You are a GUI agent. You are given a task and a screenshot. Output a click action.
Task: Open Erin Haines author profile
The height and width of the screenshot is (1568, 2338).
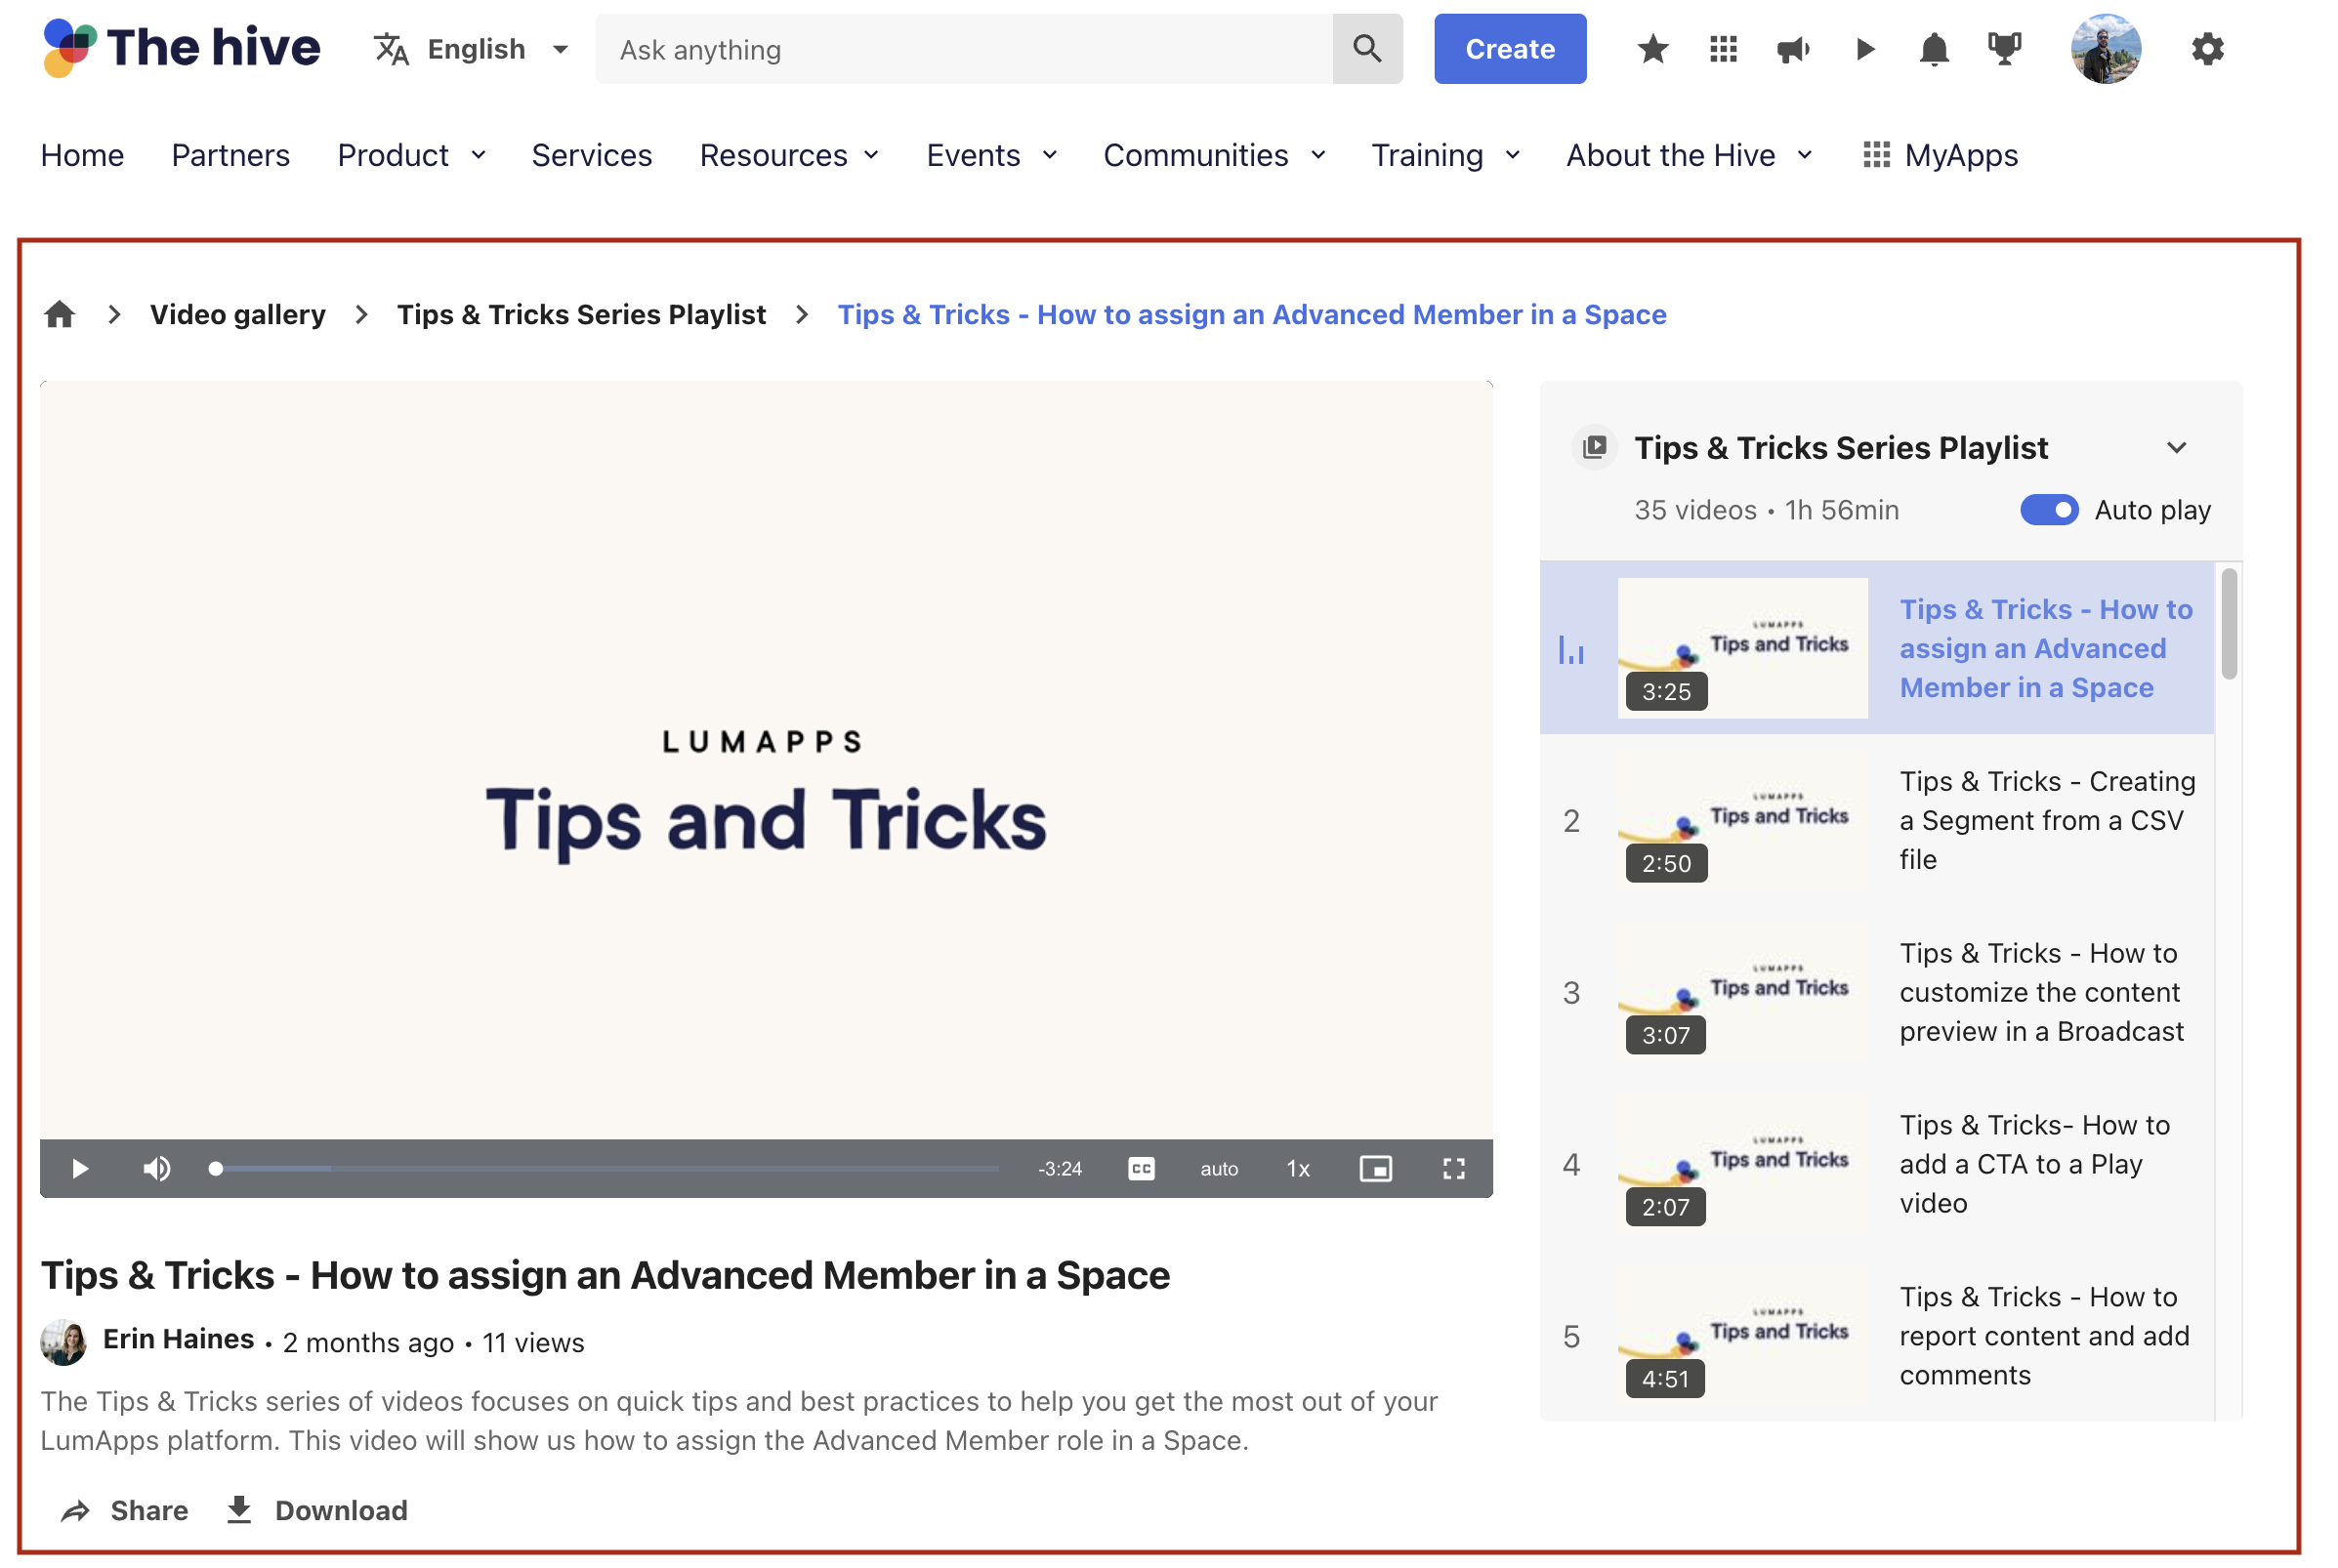(x=179, y=1339)
